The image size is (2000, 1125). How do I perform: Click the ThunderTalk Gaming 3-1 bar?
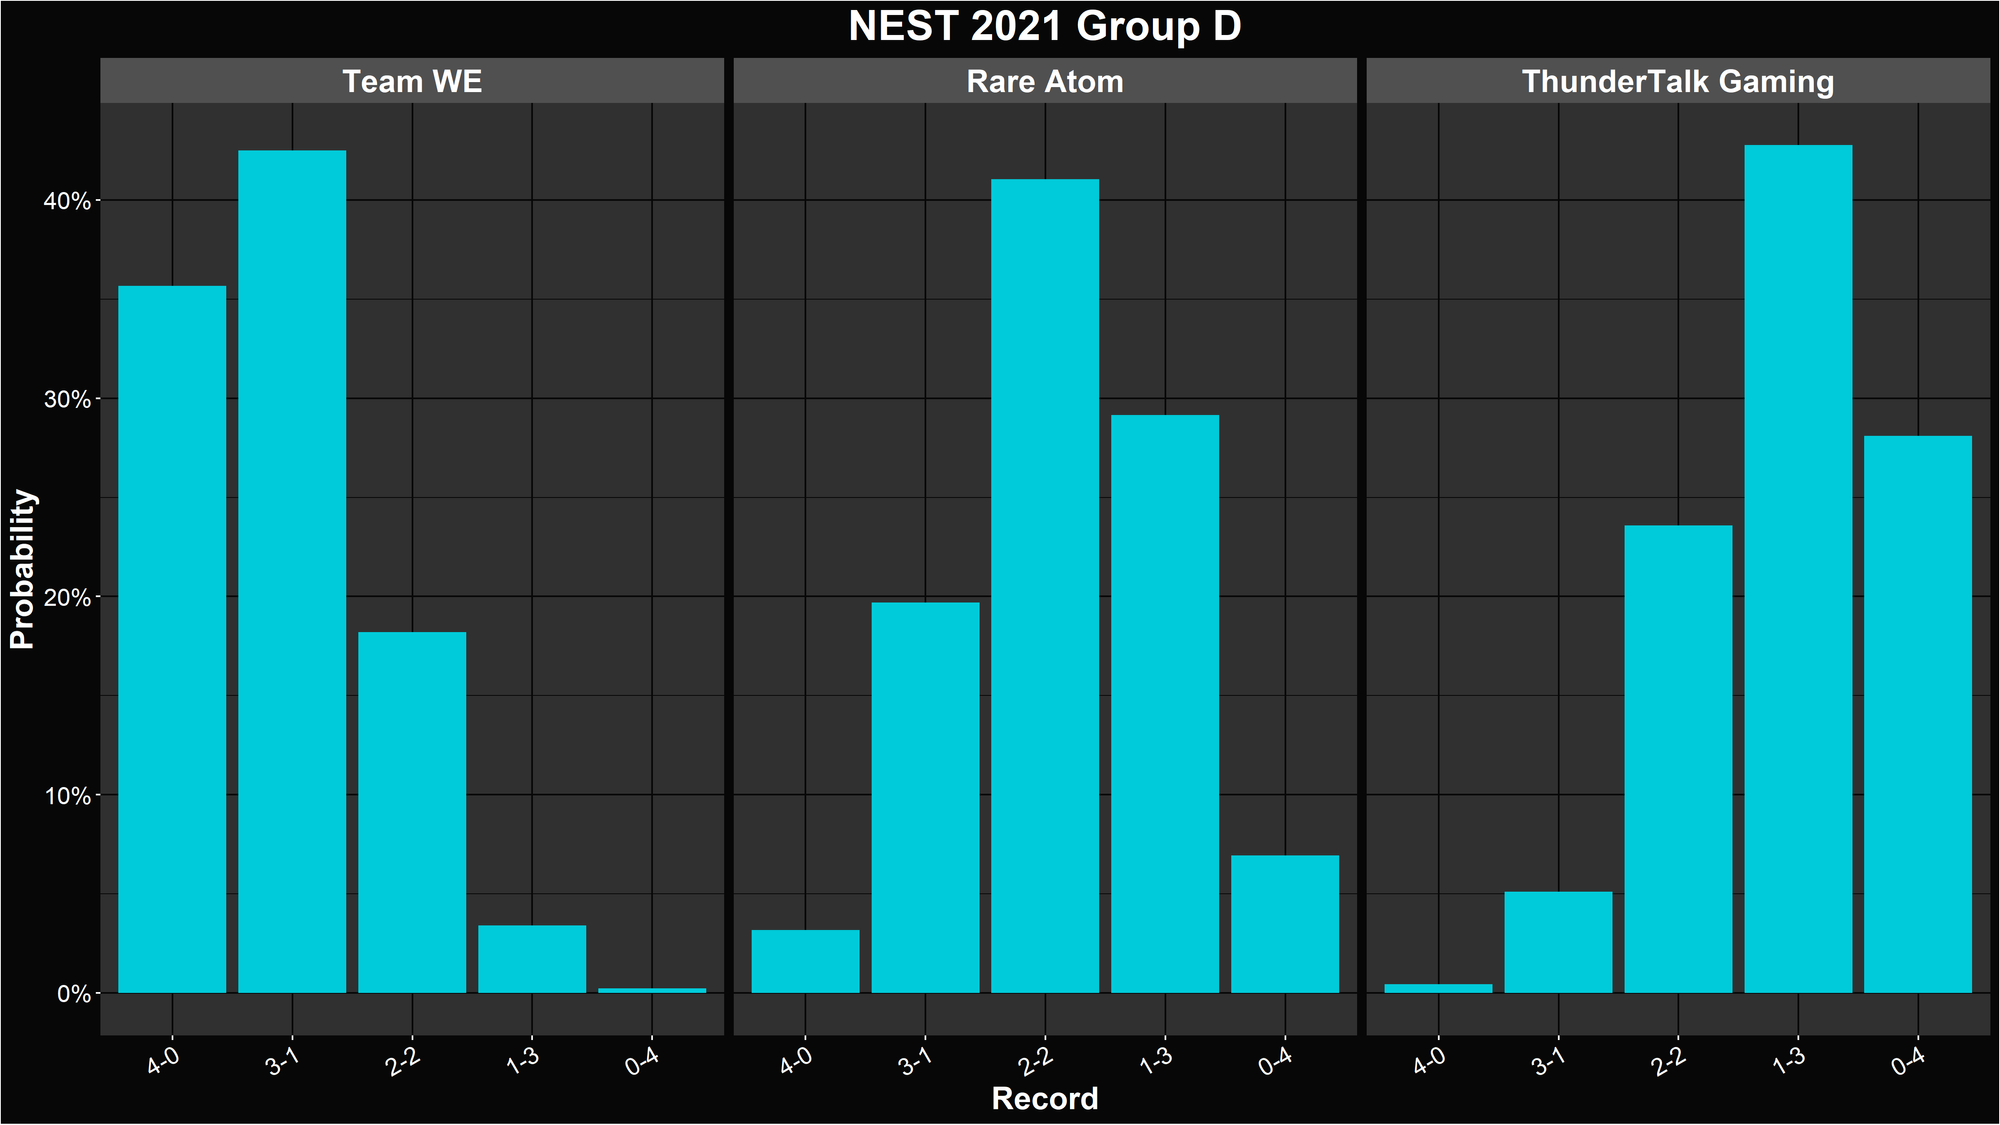click(1558, 942)
